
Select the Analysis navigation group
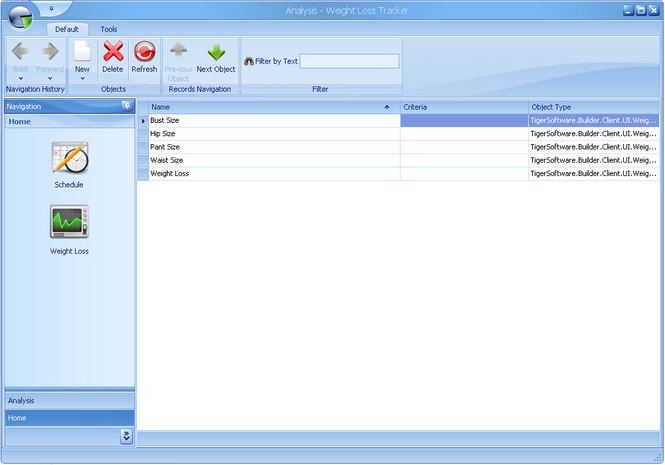pos(70,401)
